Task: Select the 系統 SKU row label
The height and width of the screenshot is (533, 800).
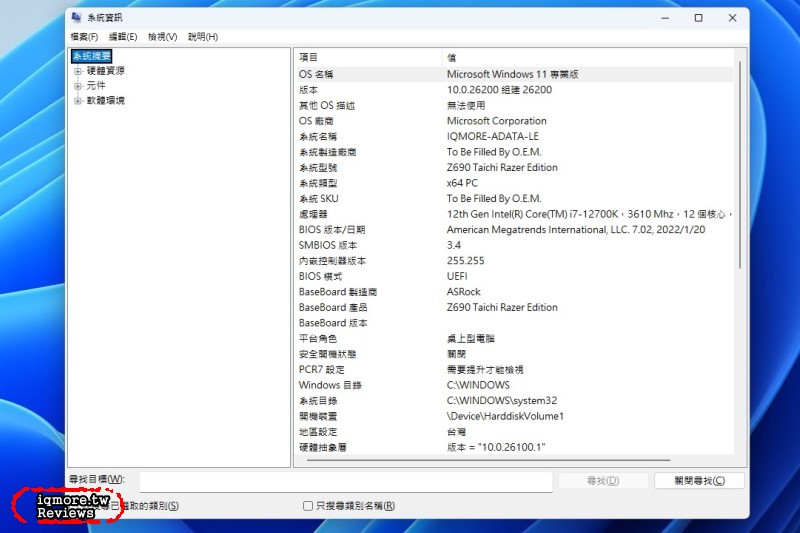Action: [318, 199]
